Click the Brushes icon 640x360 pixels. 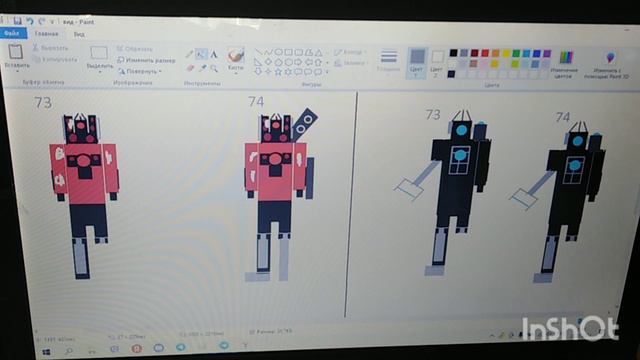[236, 55]
